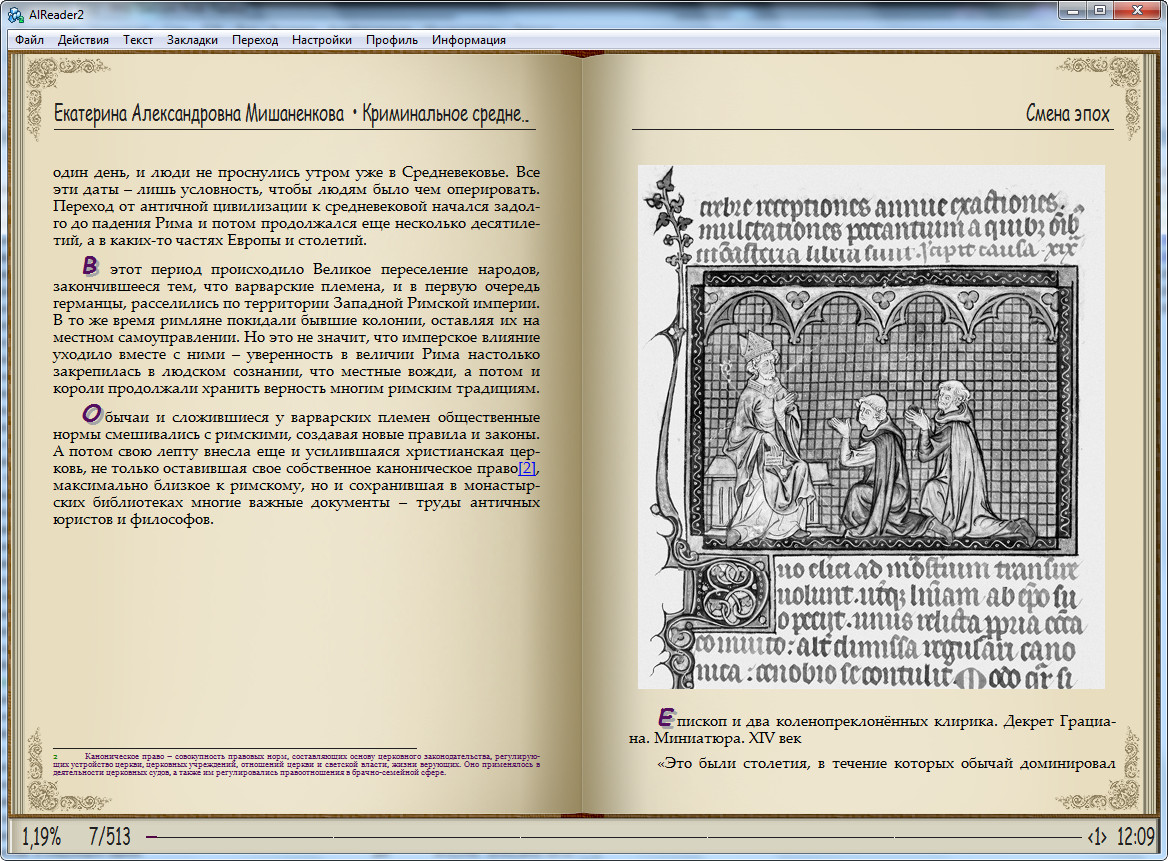1168x861 pixels.
Task: Open the Информация menu
Action: (x=469, y=40)
